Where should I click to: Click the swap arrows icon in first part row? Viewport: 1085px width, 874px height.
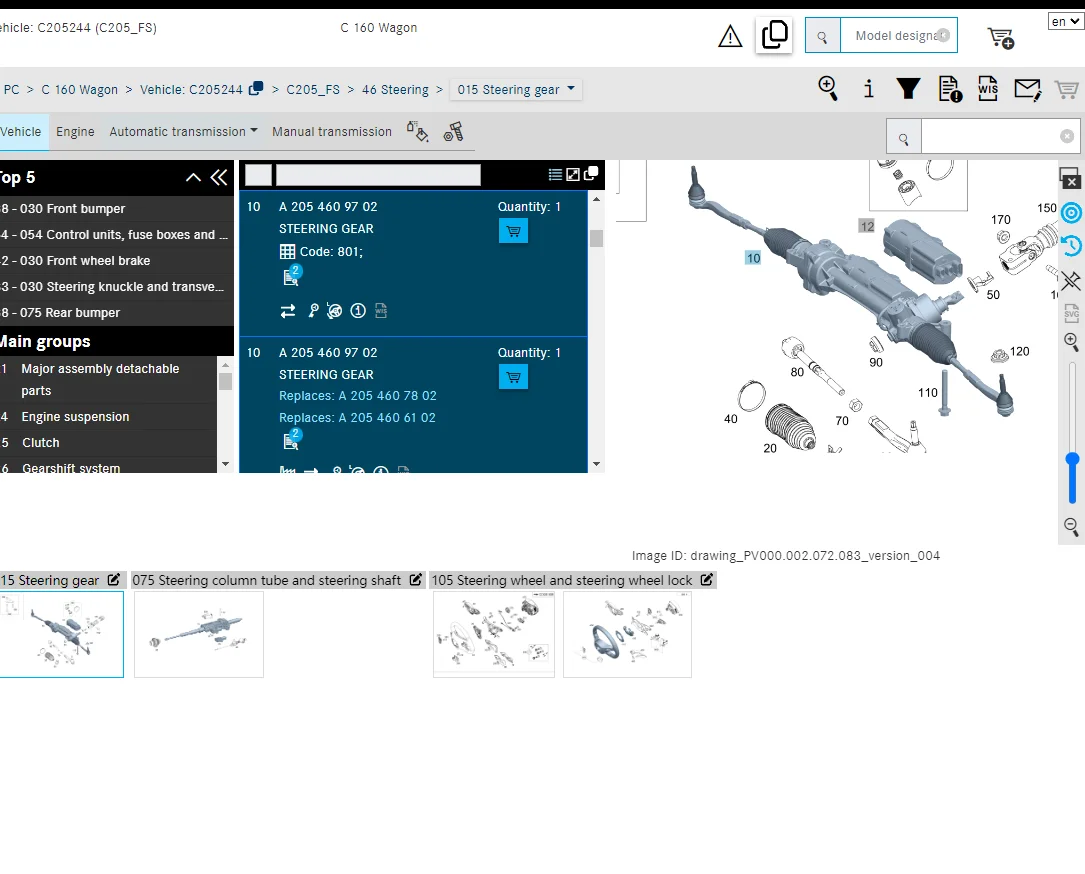pos(288,311)
